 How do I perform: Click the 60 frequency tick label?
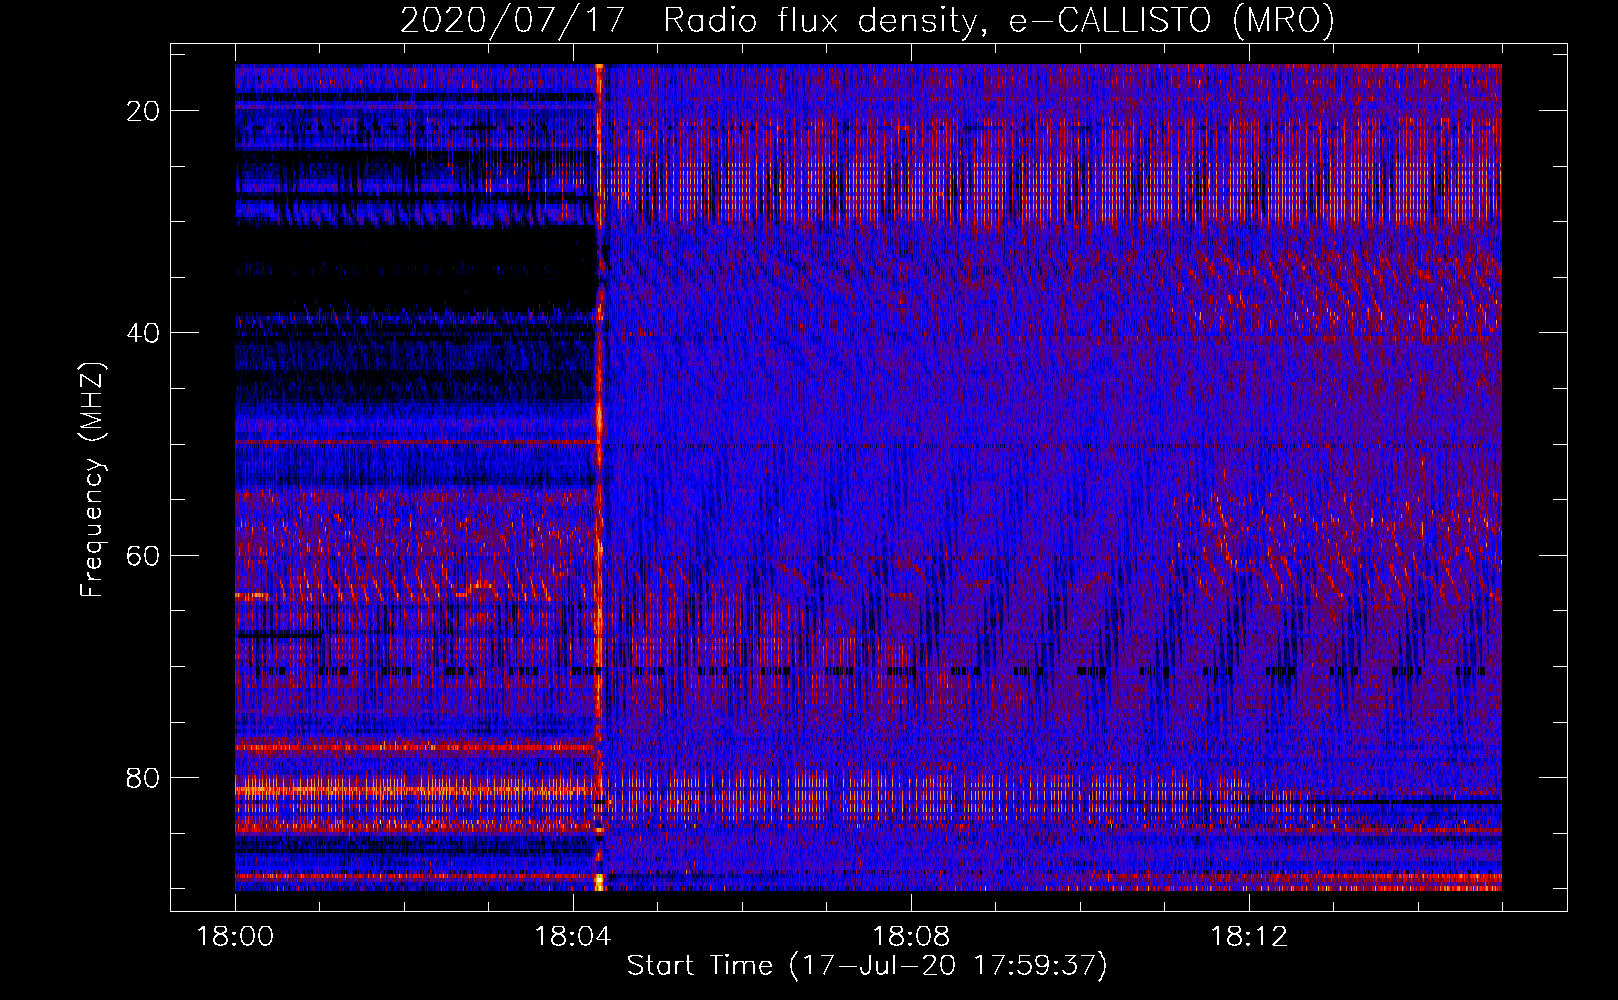pyautogui.click(x=143, y=555)
